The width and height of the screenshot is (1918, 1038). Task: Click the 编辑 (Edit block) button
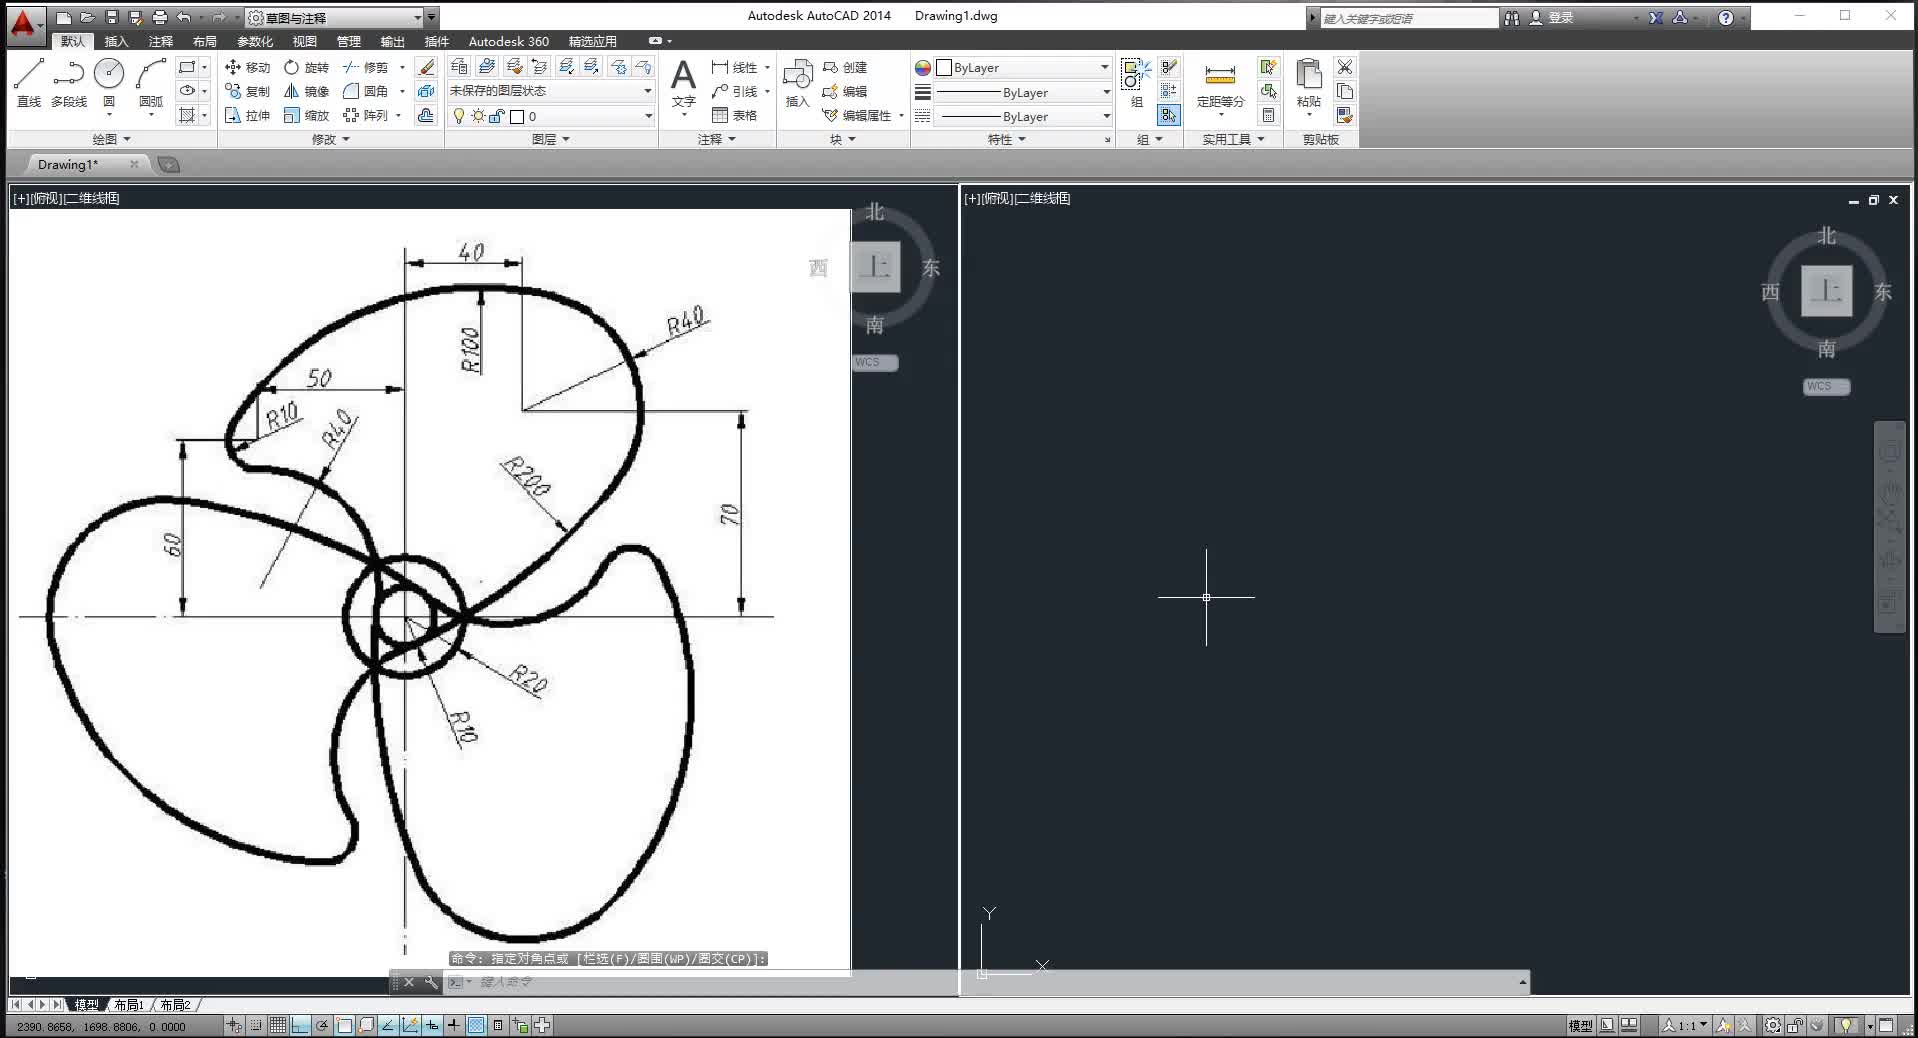pos(845,91)
